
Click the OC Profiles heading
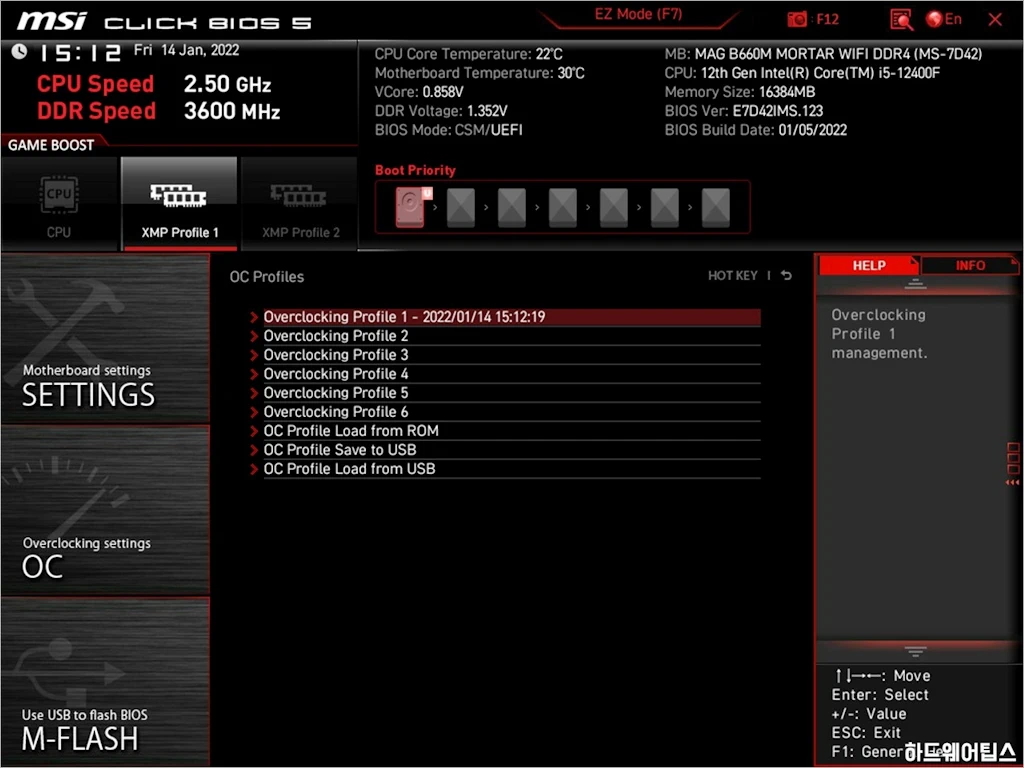(266, 276)
